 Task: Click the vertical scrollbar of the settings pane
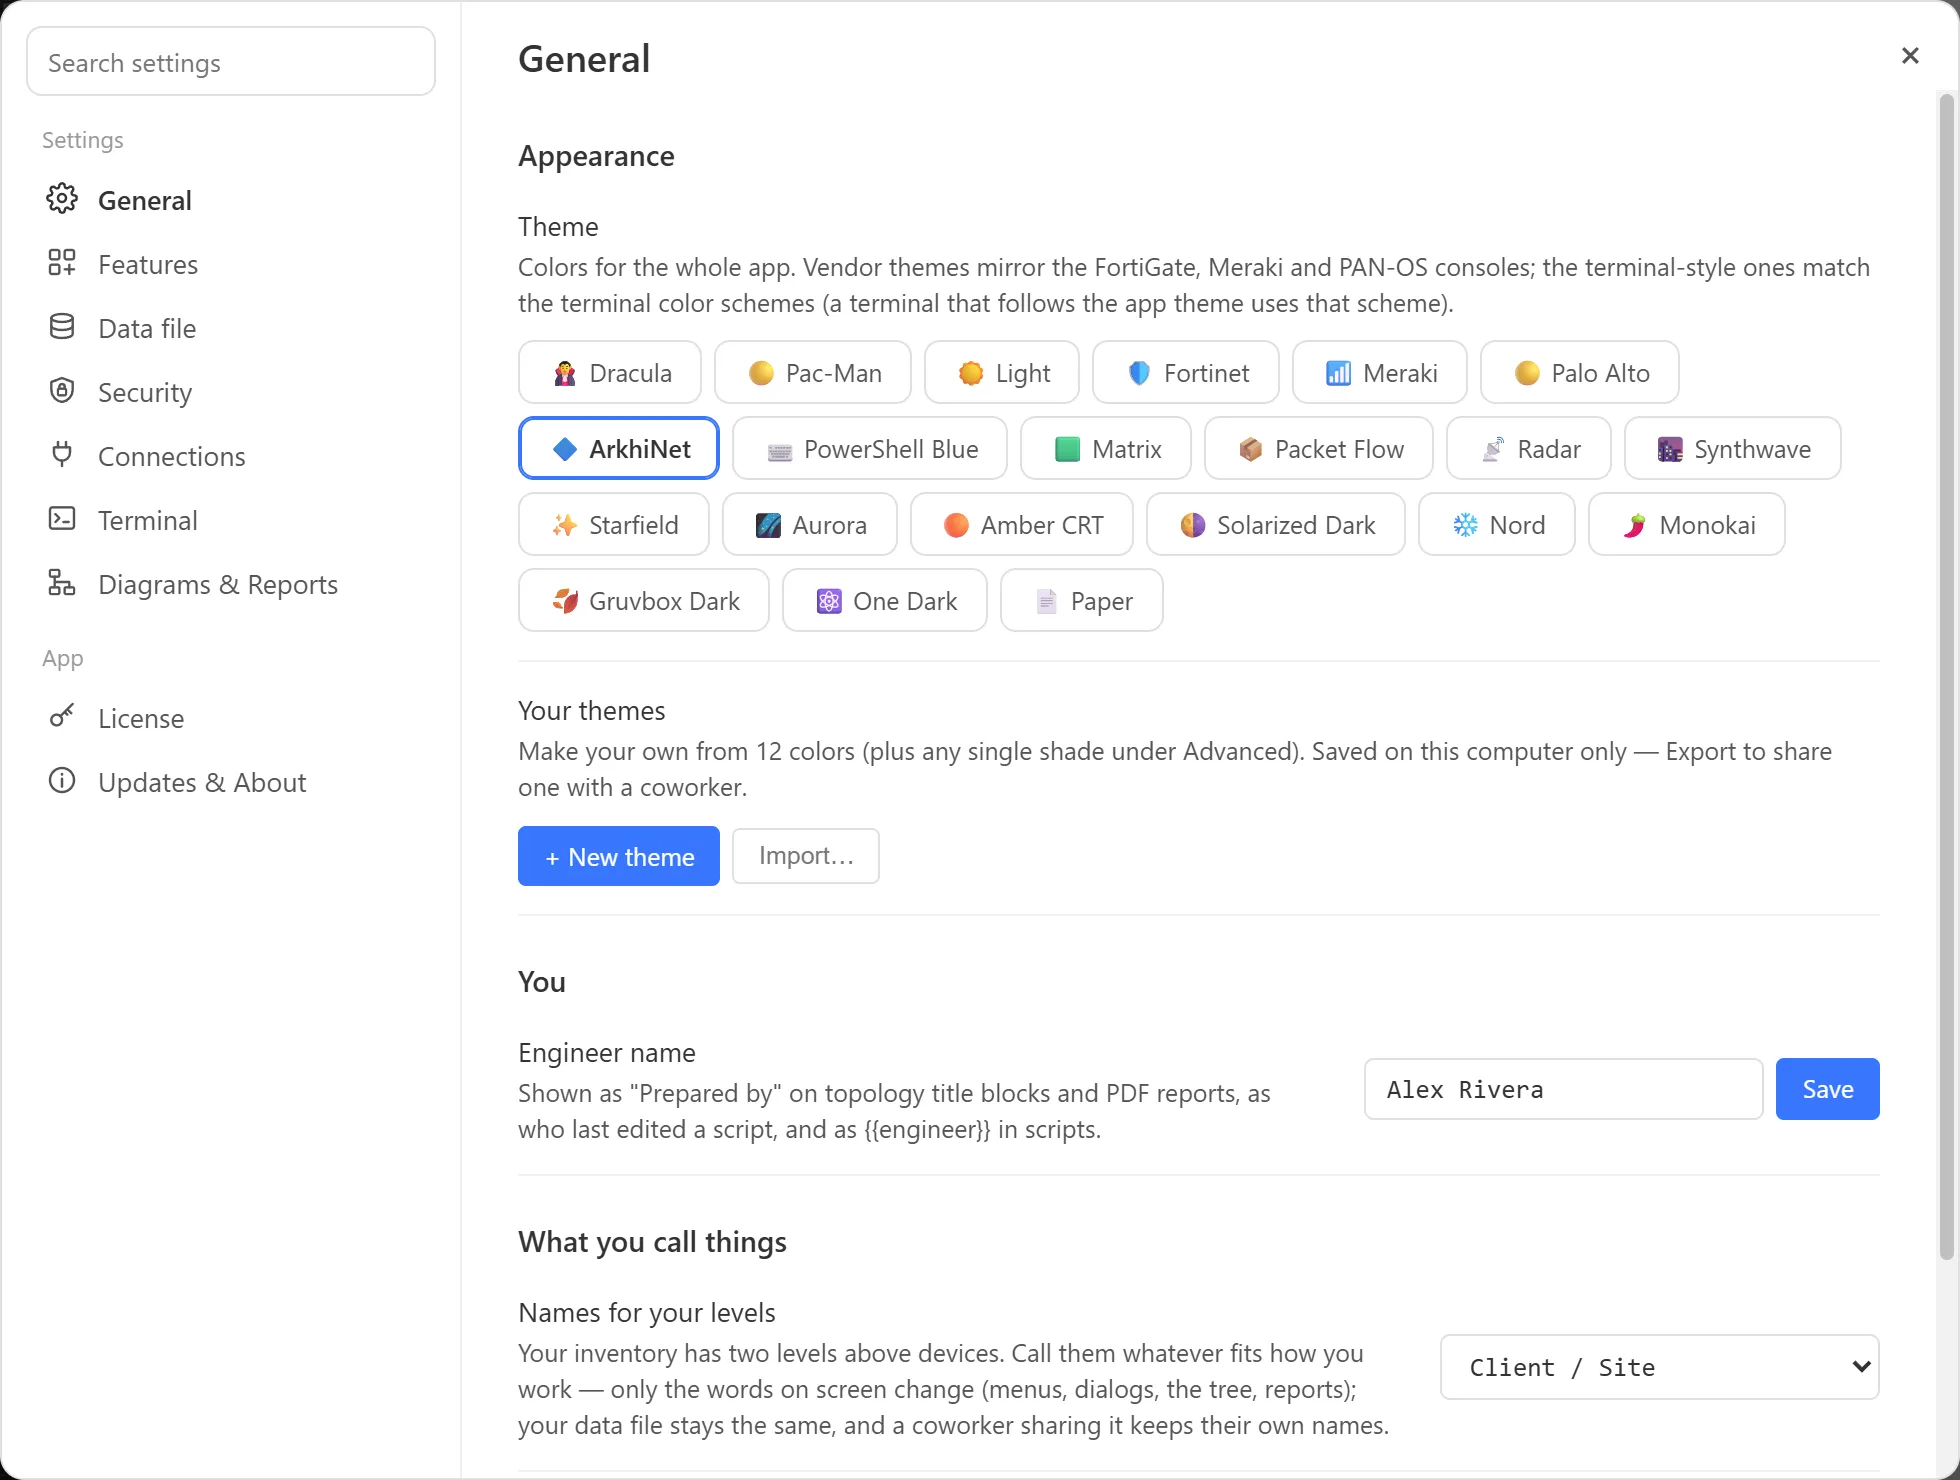[1946, 677]
